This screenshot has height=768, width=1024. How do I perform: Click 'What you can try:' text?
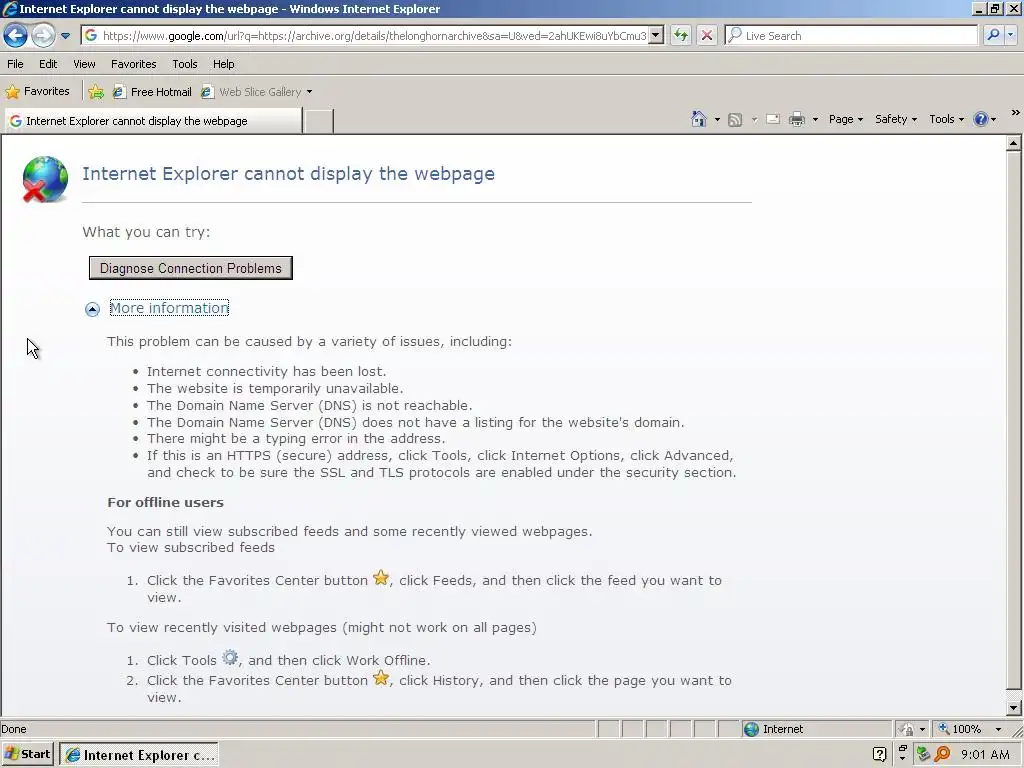click(x=146, y=232)
